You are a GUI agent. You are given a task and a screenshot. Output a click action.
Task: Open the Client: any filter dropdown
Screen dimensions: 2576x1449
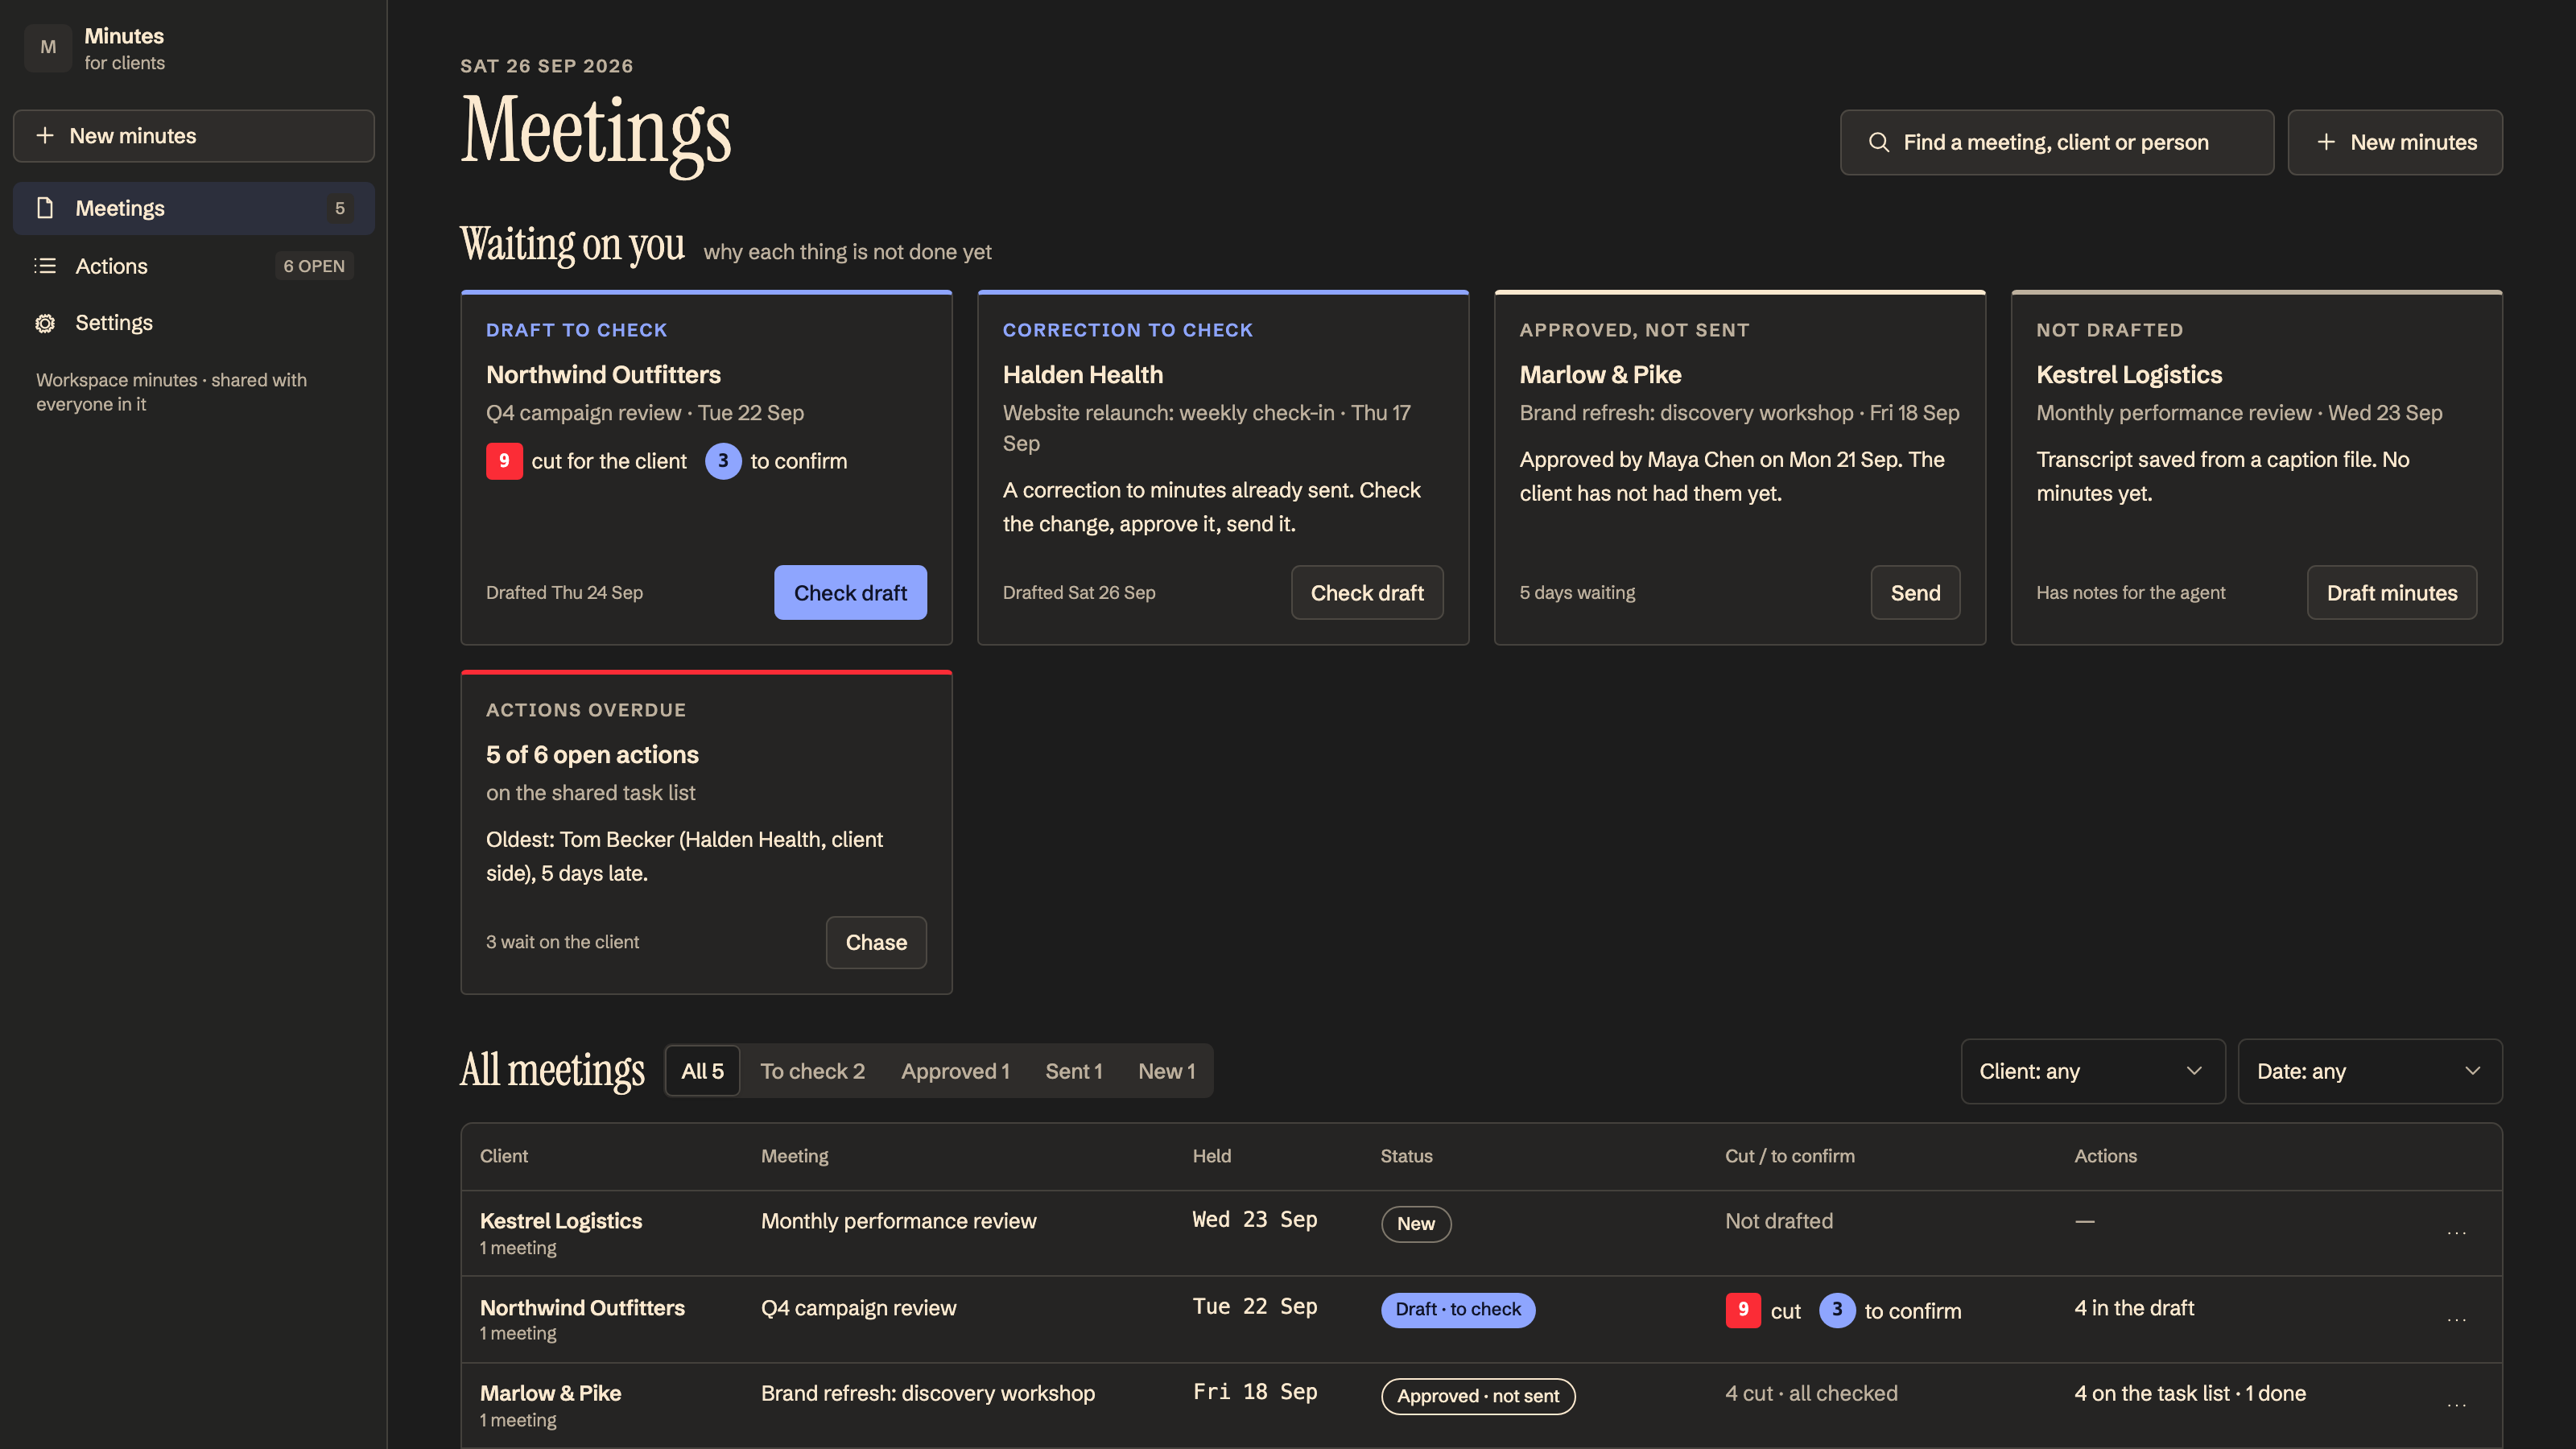coord(2093,1071)
